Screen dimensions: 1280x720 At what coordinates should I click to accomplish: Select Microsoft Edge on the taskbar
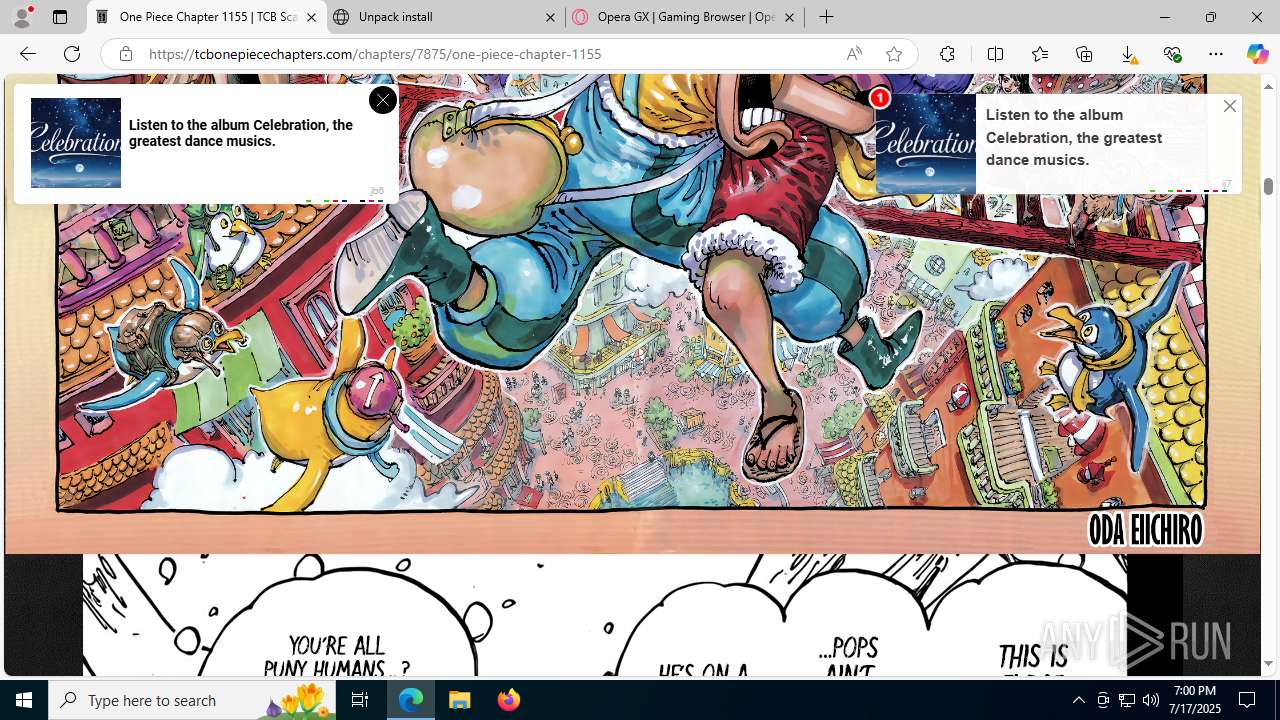point(411,700)
